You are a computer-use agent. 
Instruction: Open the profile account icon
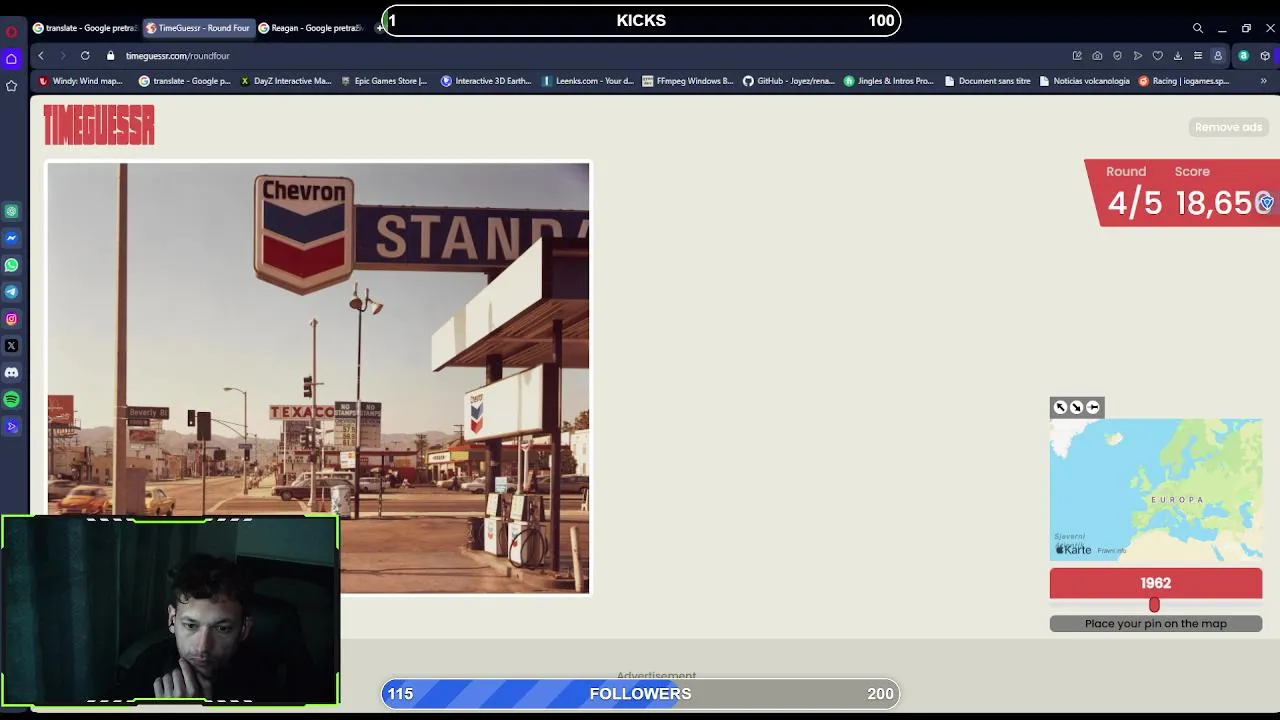[x=1218, y=56]
